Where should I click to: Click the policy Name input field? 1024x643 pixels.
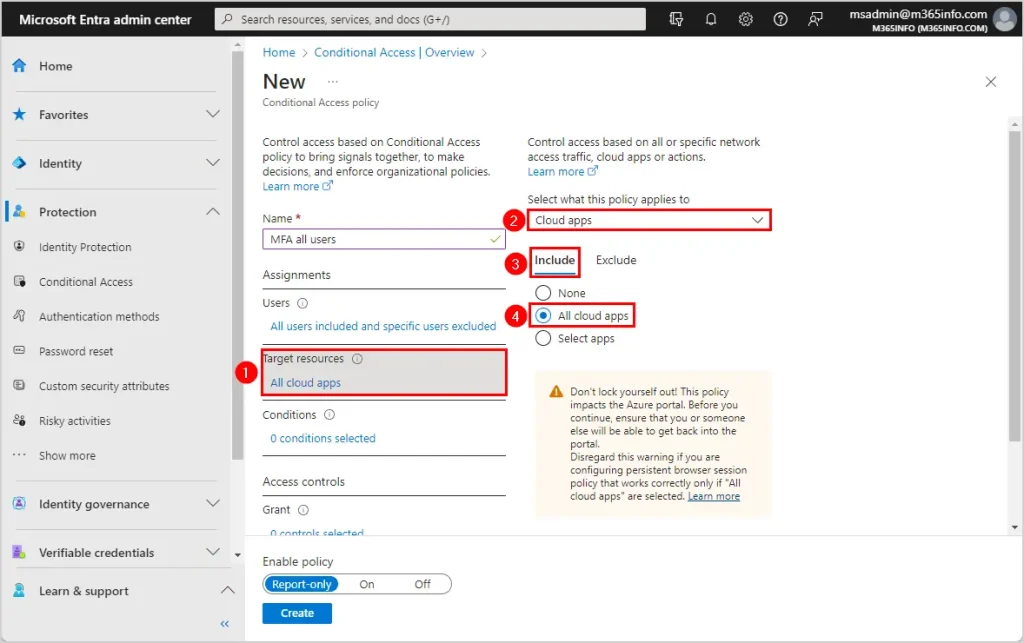(377, 240)
